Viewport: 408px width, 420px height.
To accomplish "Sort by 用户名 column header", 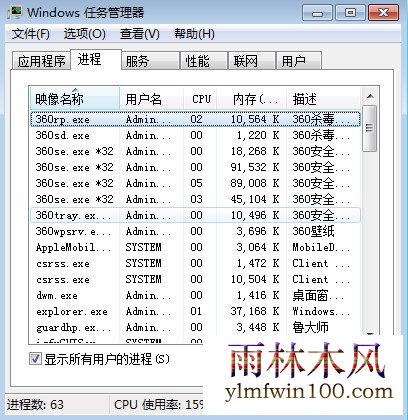I will coord(152,99).
